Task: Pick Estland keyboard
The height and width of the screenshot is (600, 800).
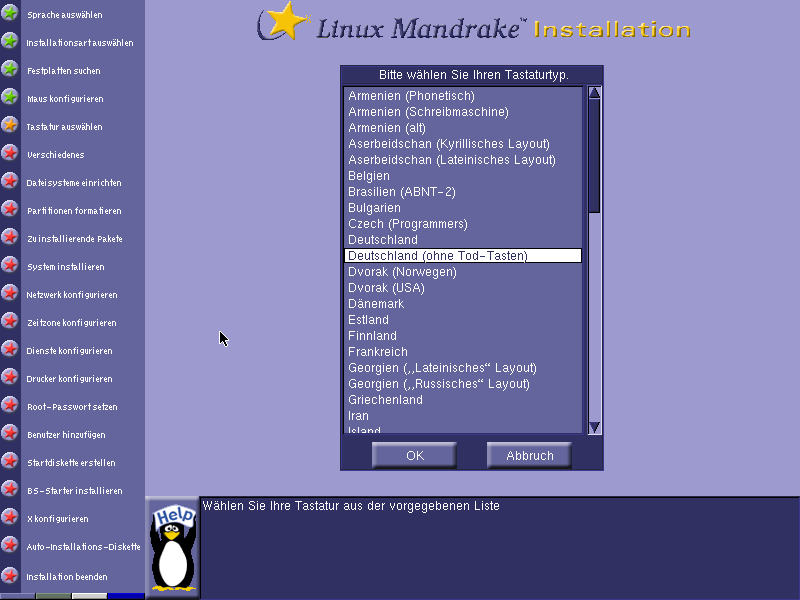Action: pos(463,320)
